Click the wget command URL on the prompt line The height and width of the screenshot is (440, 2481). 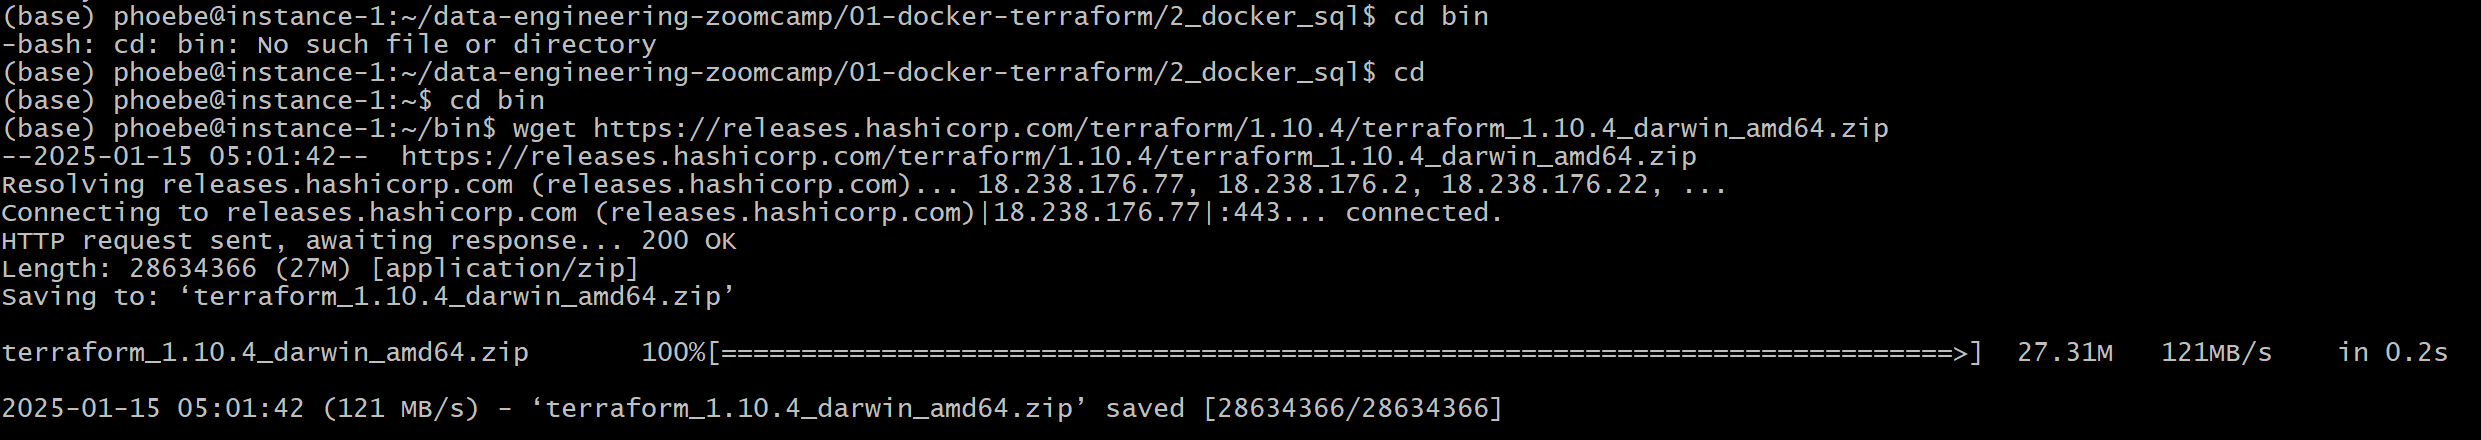pyautogui.click(x=1241, y=129)
